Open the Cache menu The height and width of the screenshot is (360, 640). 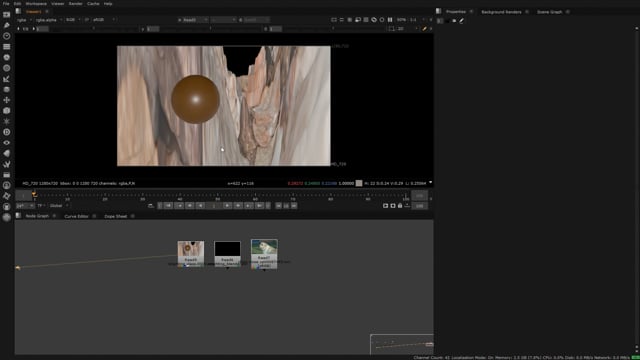93,3
